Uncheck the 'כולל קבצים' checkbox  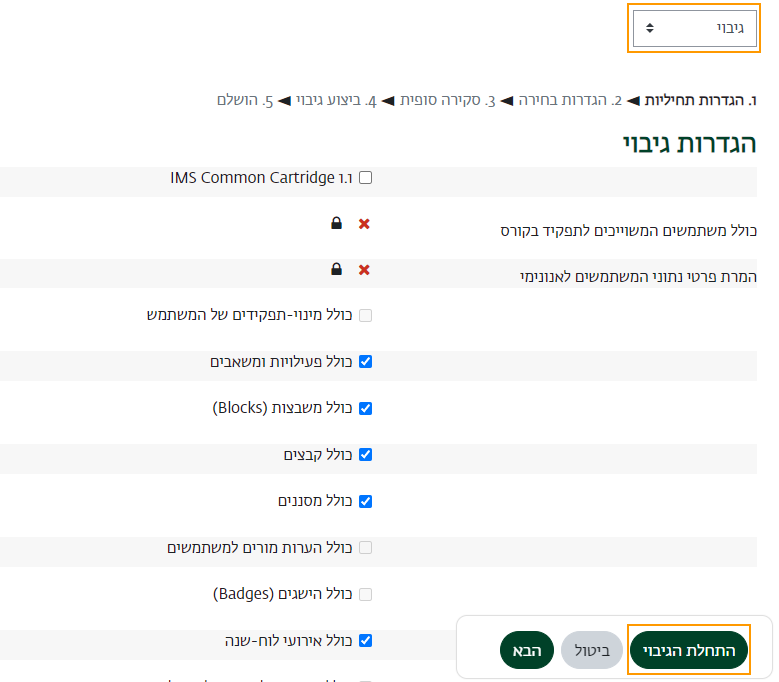click(x=365, y=454)
